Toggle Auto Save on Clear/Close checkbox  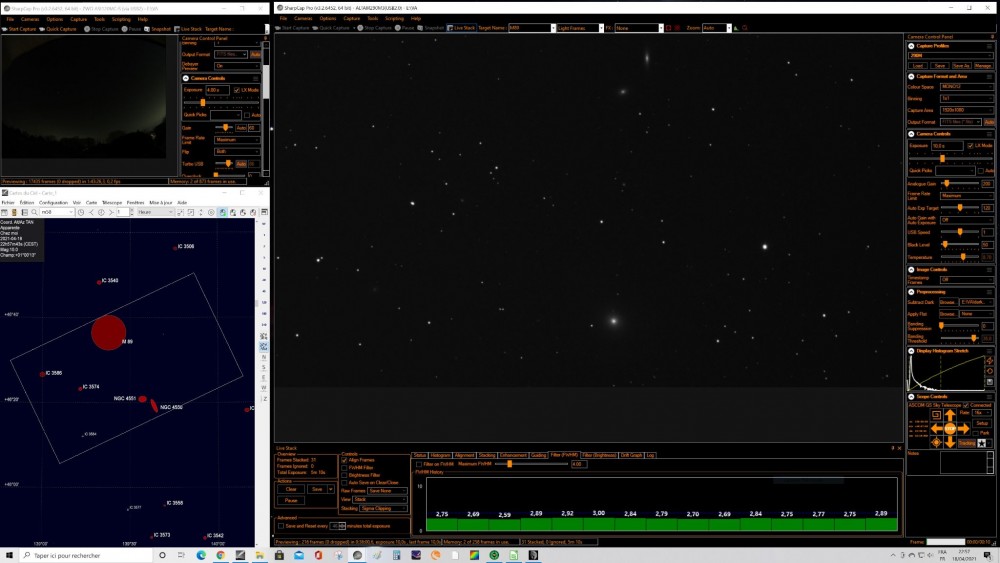point(344,483)
